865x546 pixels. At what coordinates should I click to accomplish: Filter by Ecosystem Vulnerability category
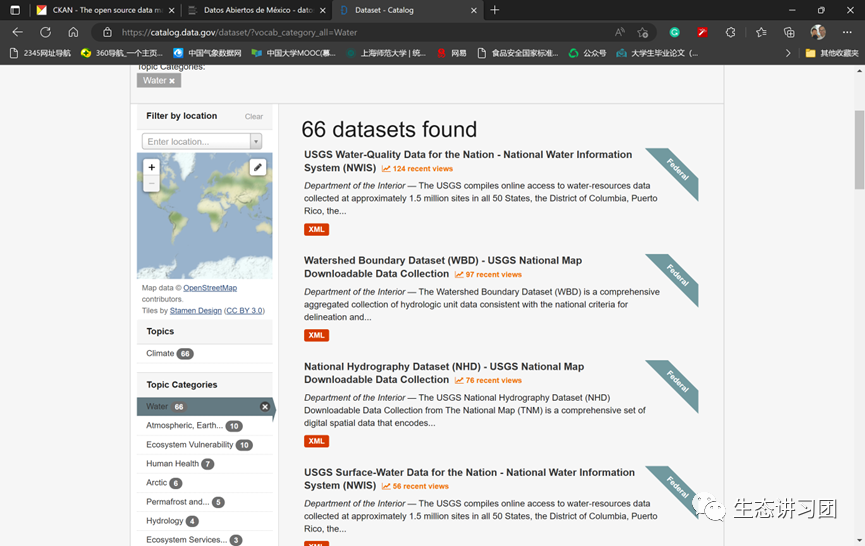pos(199,445)
